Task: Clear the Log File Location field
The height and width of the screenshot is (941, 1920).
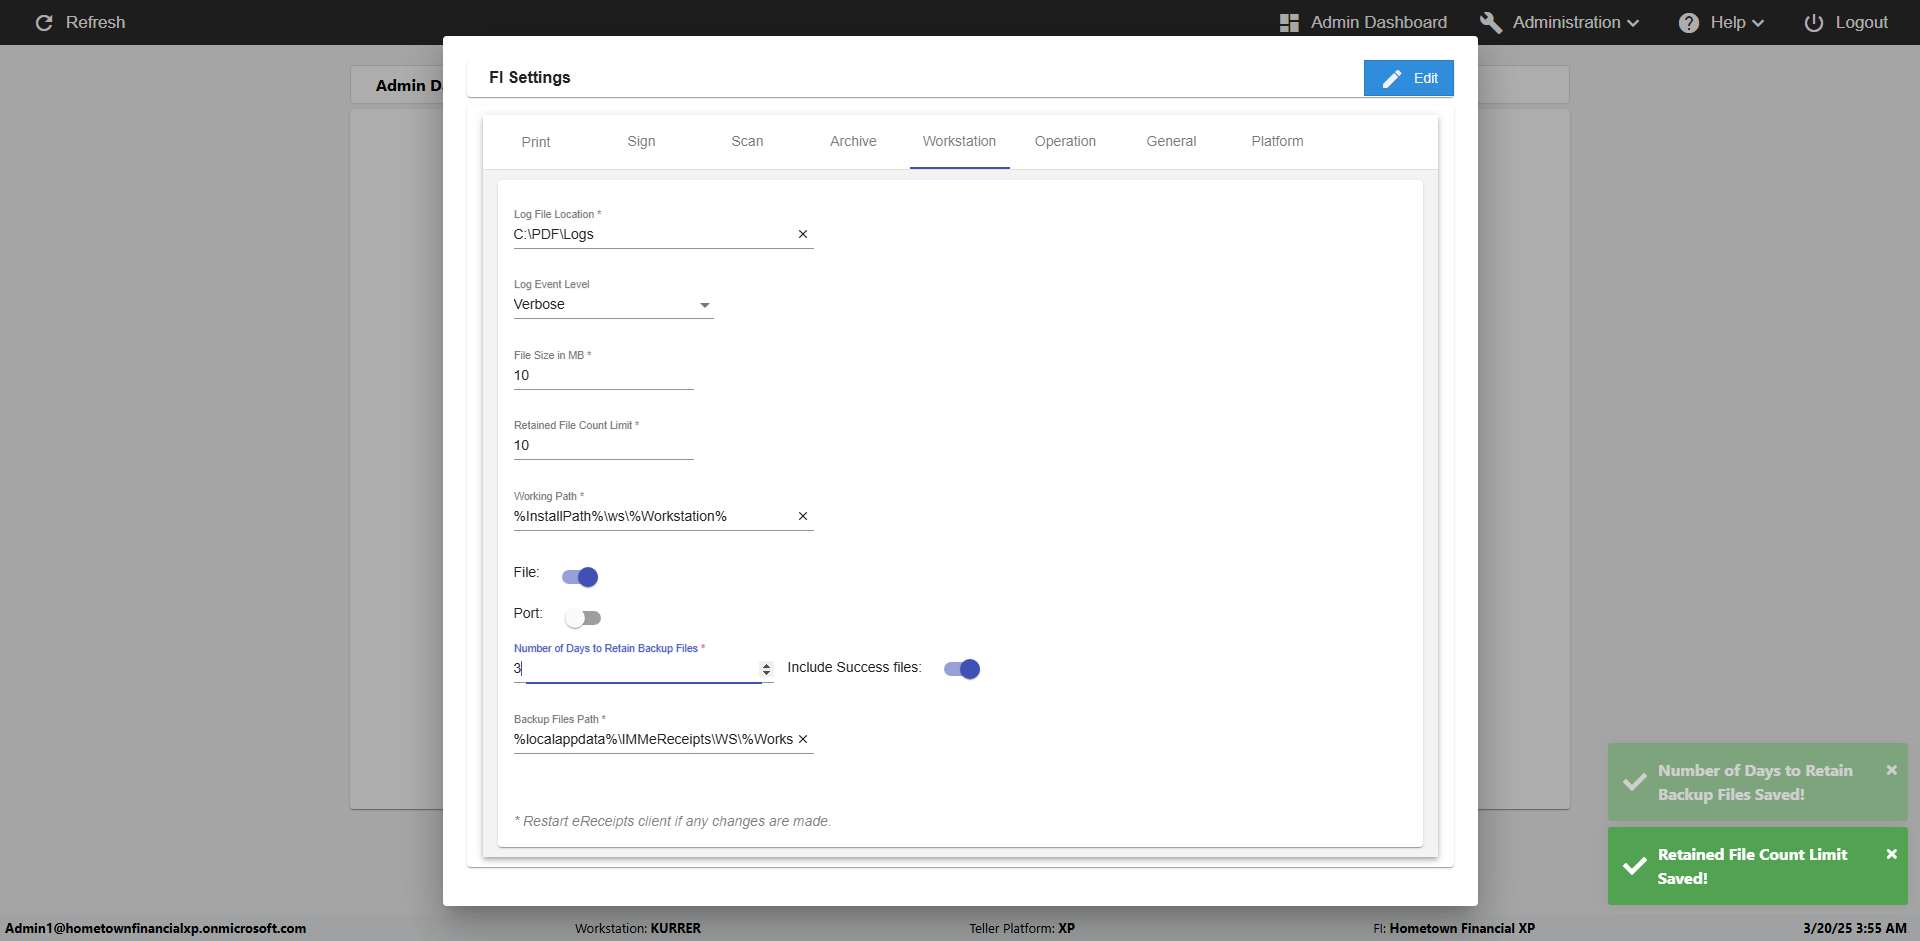Action: click(802, 234)
